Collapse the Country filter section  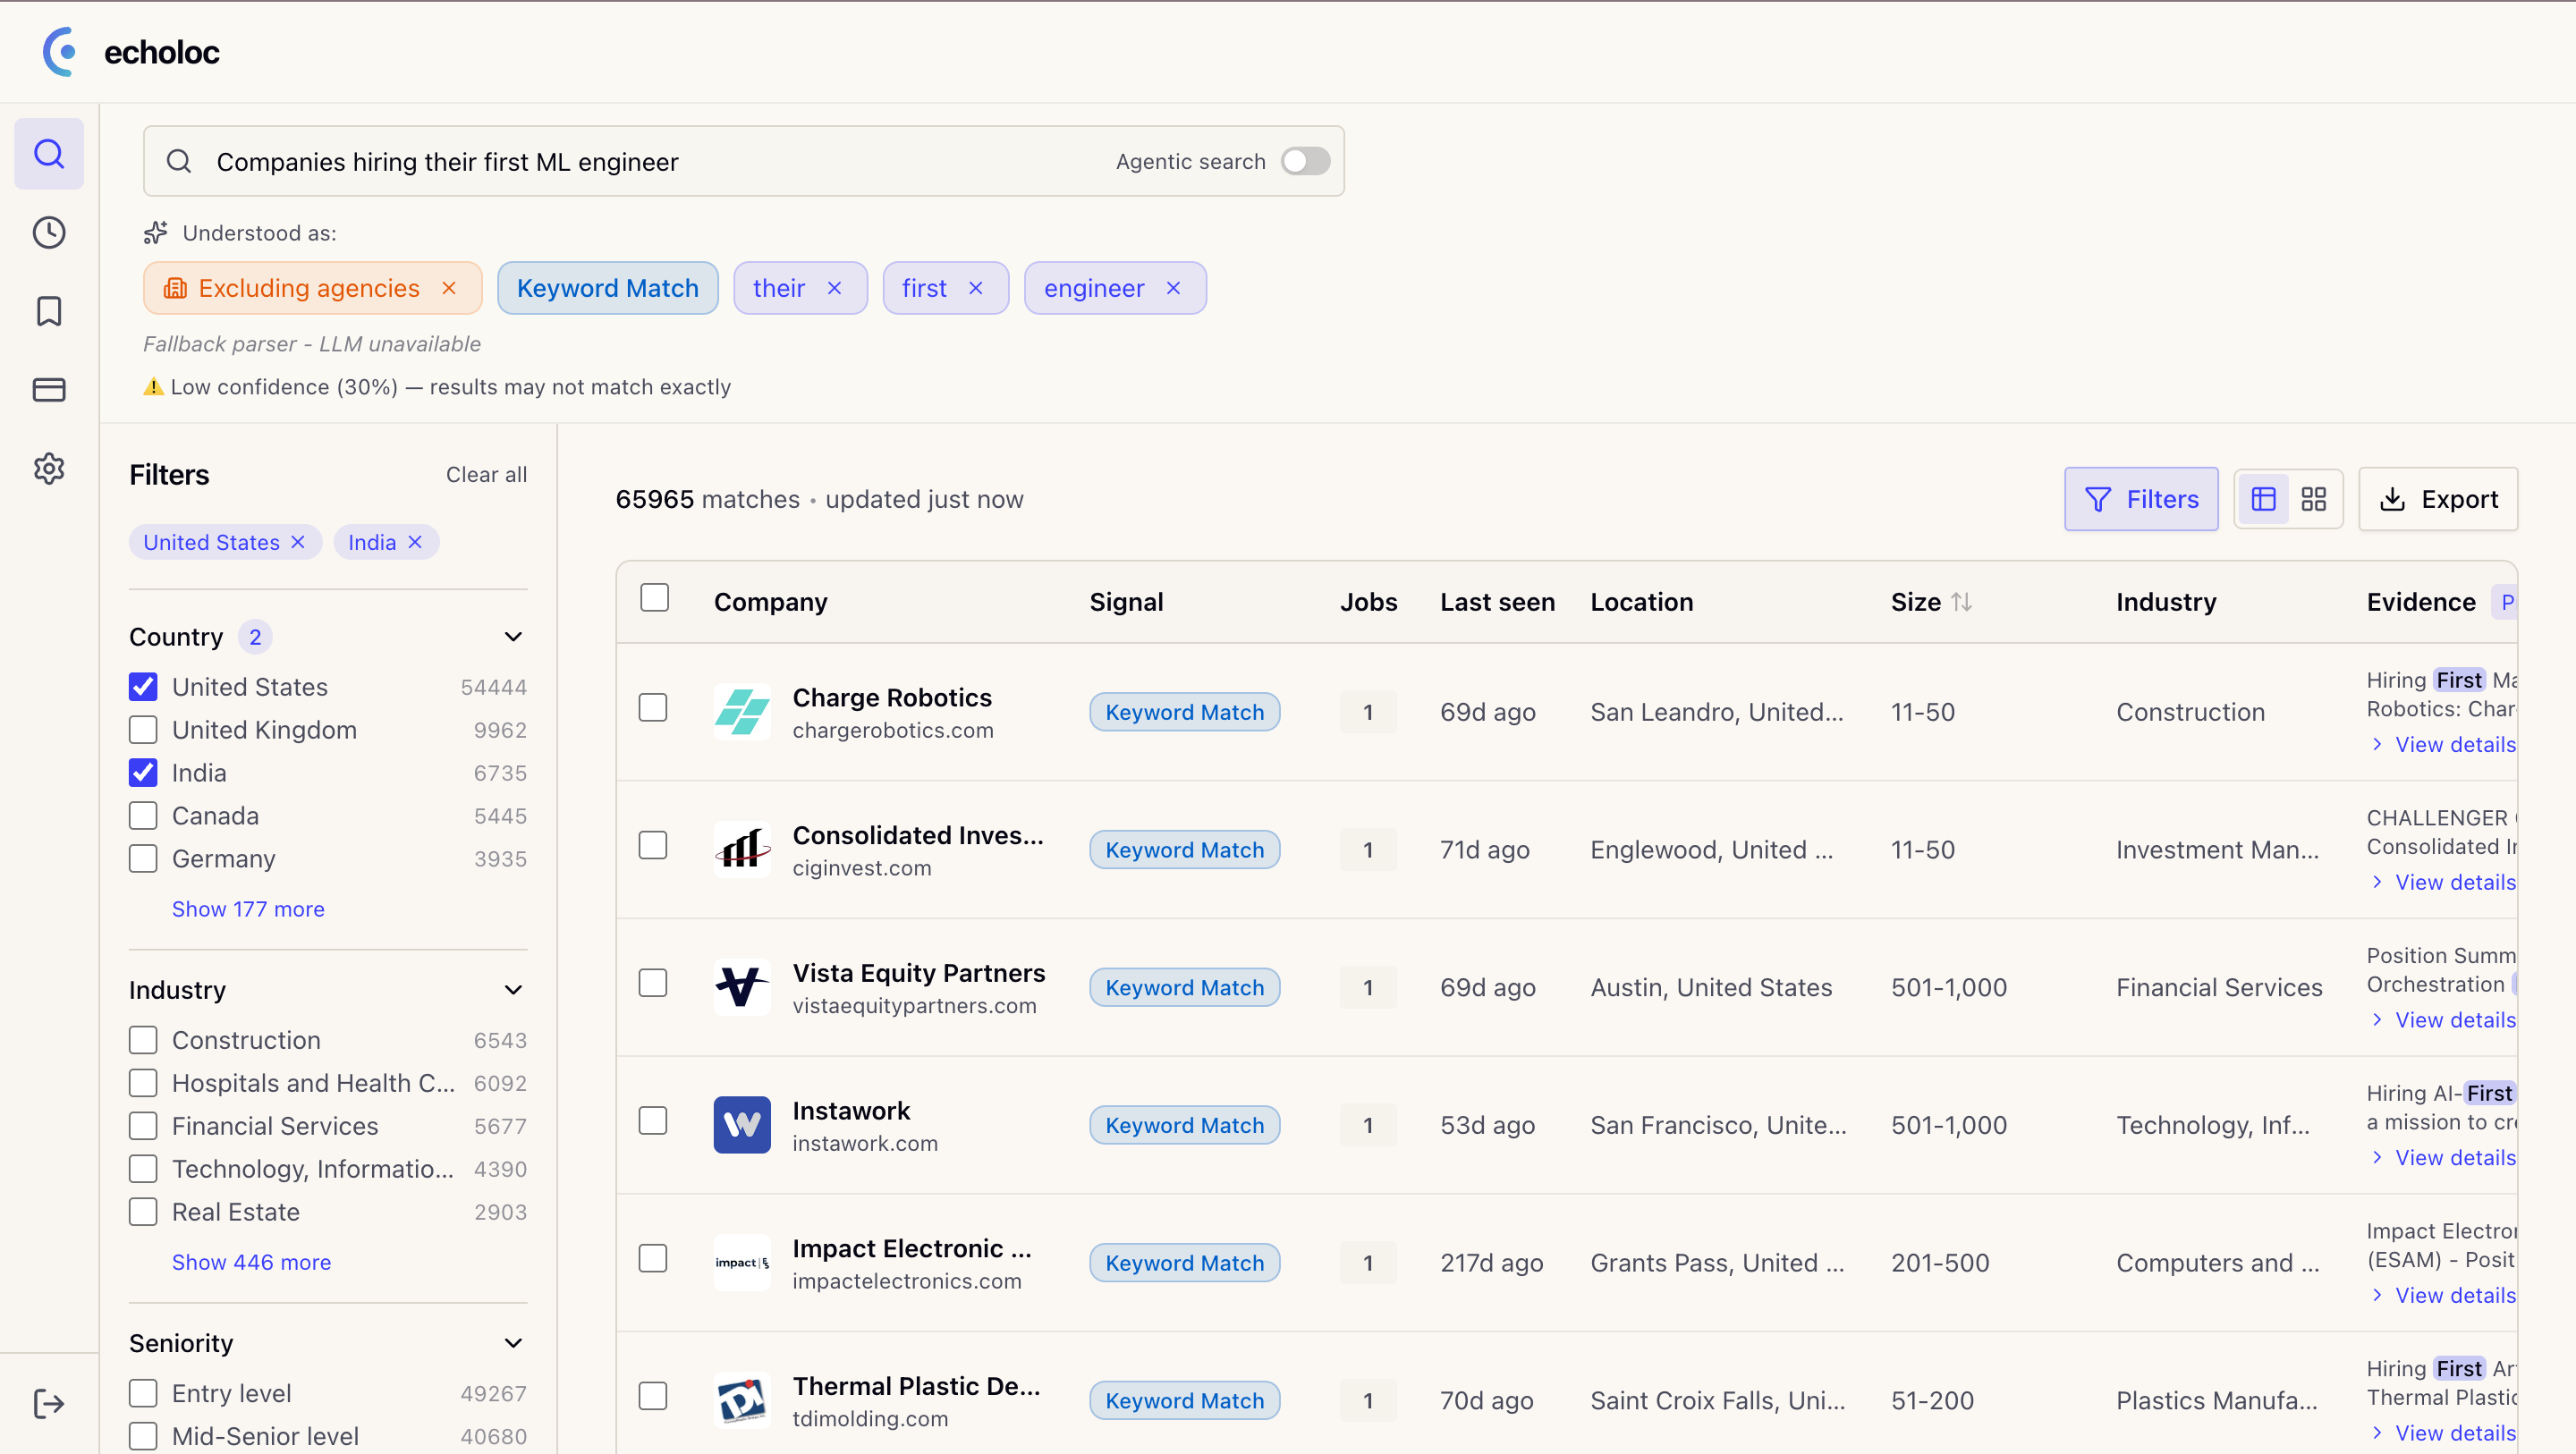pyautogui.click(x=513, y=637)
